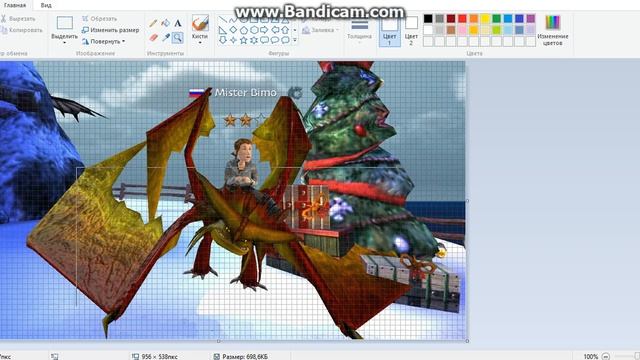Viewport: 640px width, 360px height.
Task: Pick the six-point star shape
Action: [254, 40]
